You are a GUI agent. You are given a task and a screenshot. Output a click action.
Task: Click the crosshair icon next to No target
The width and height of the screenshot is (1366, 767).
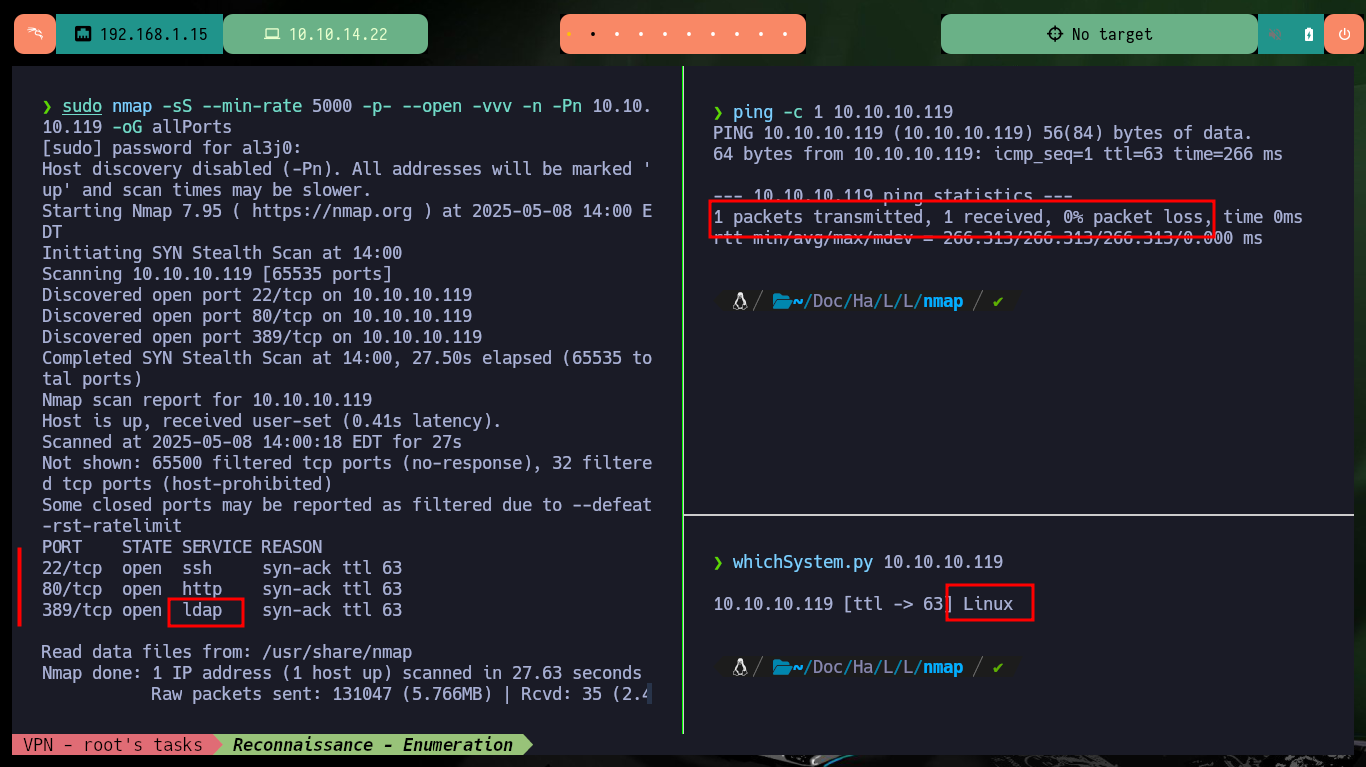(1054, 34)
